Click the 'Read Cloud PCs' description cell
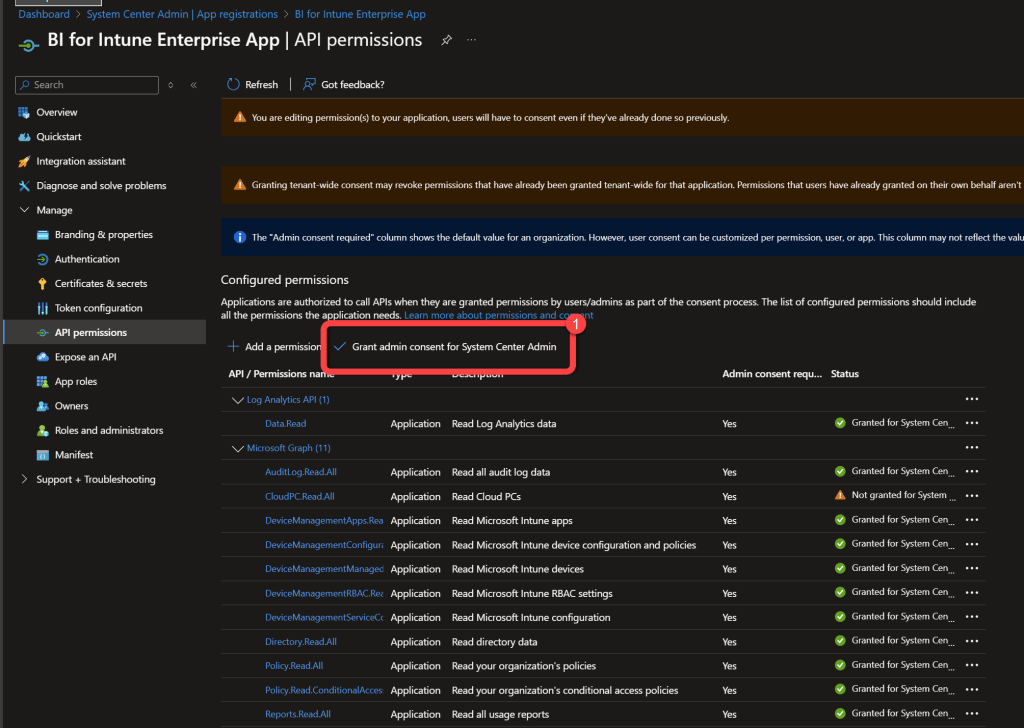This screenshot has width=1024, height=728. click(487, 496)
